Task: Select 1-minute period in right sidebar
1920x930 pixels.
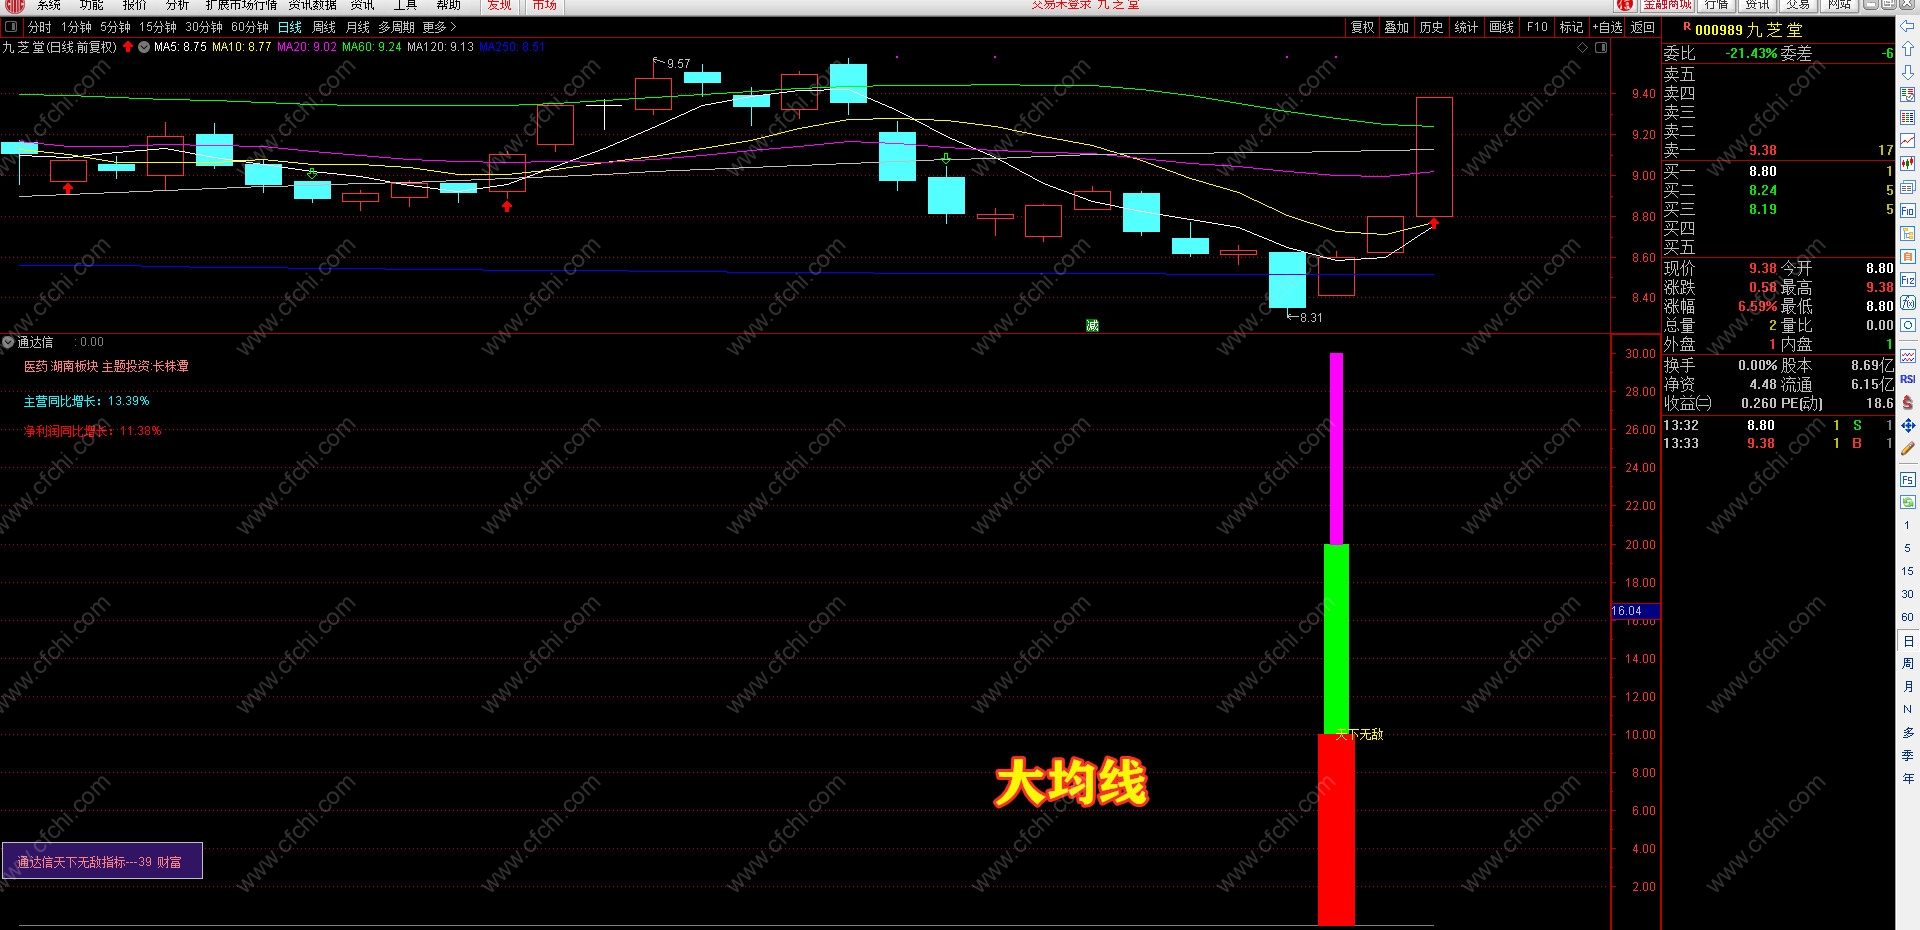Action: click(x=1907, y=525)
